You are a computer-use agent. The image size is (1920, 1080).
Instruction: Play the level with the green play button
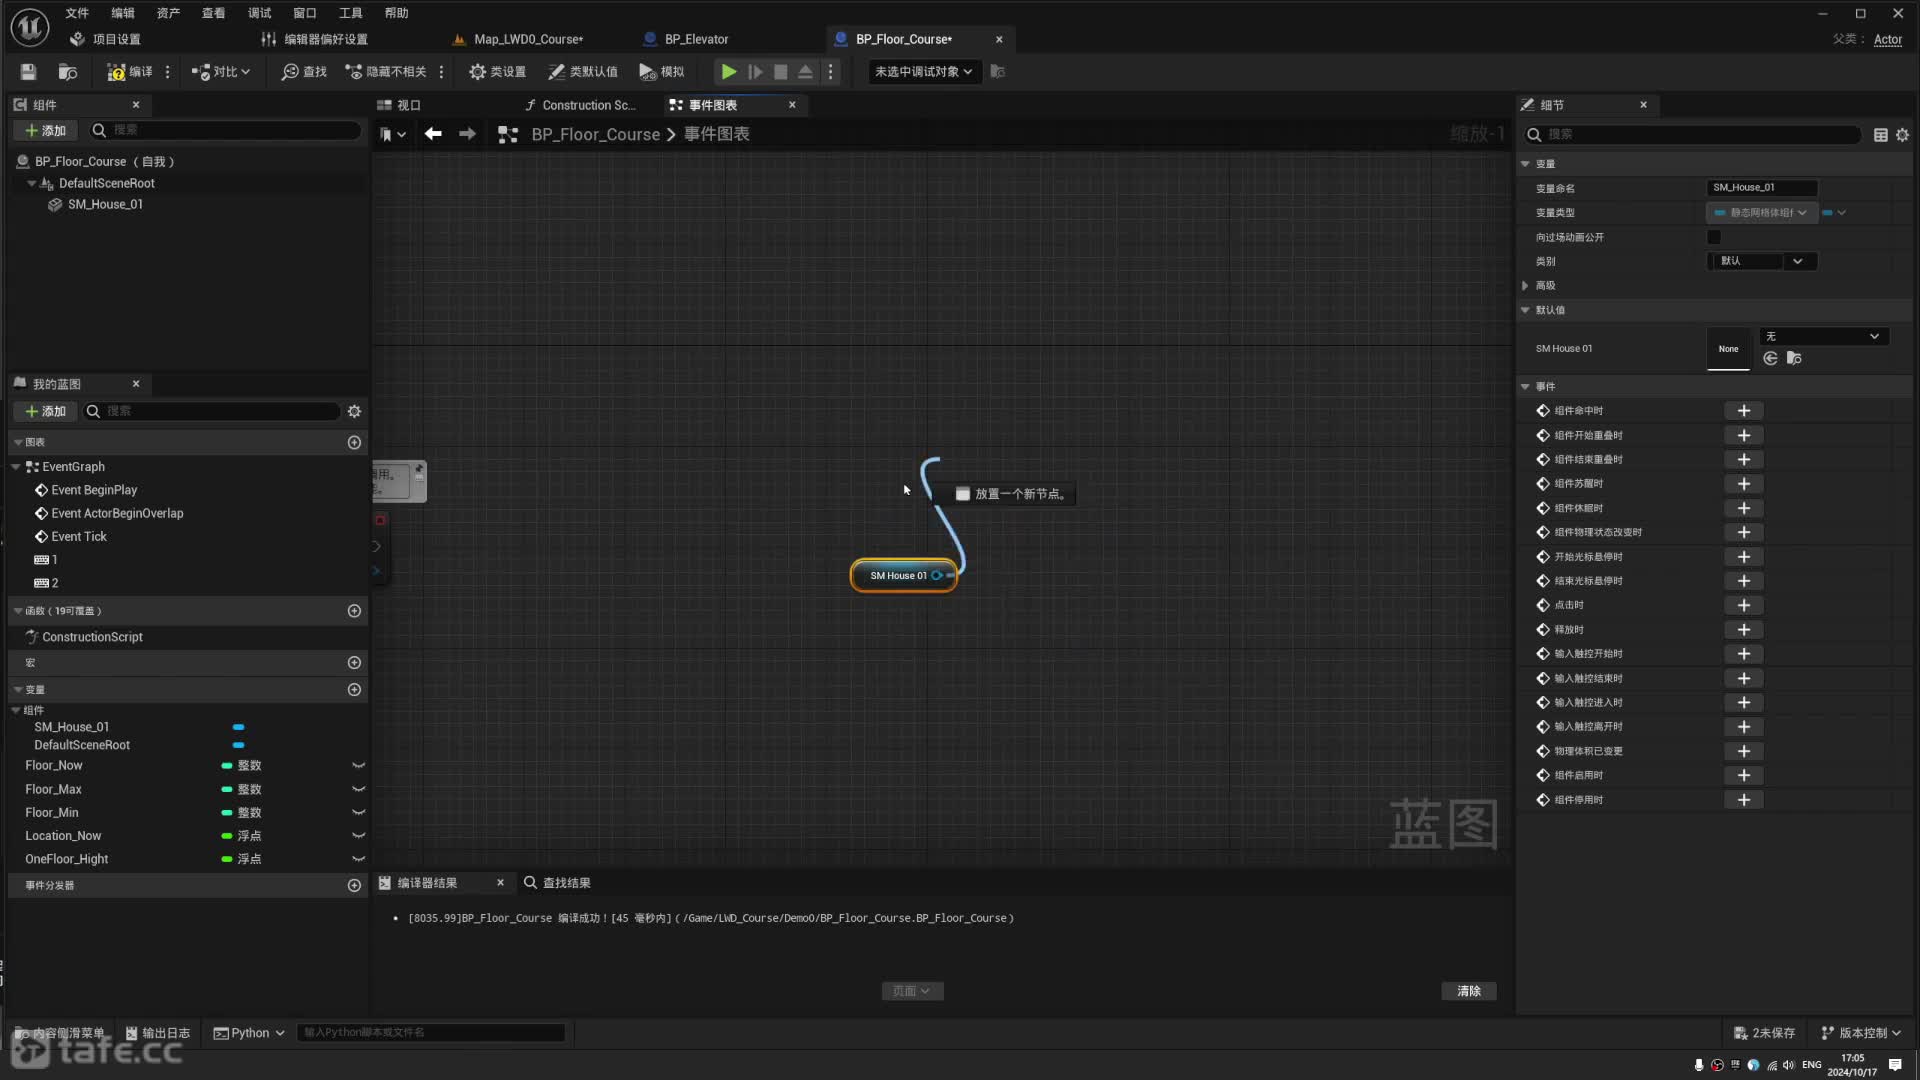click(x=729, y=71)
